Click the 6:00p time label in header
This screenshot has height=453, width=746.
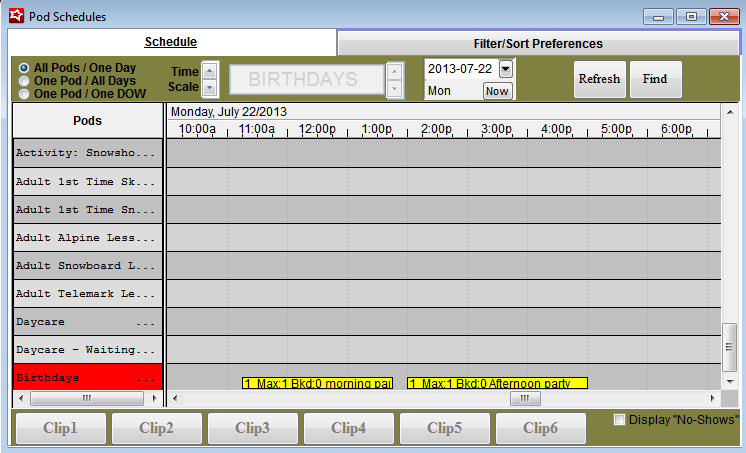coord(676,129)
